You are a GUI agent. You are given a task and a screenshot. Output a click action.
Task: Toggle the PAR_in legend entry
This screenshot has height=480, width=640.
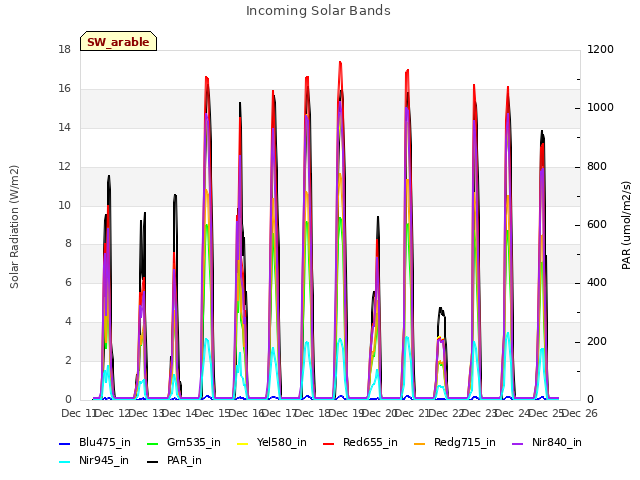click(x=174, y=460)
